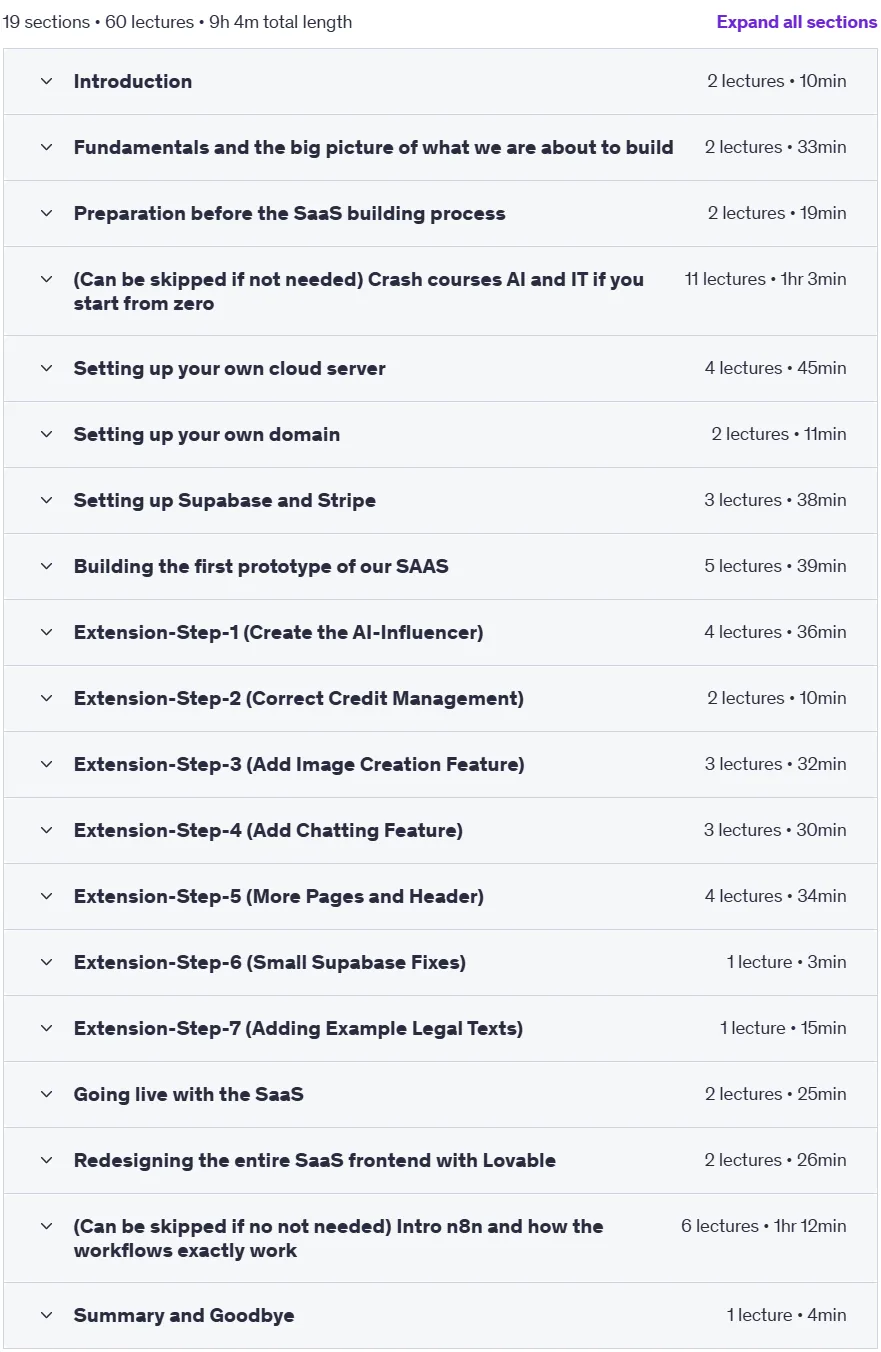Expand the Introduction section chevron
Screen dimensions: 881x1352
(46, 81)
